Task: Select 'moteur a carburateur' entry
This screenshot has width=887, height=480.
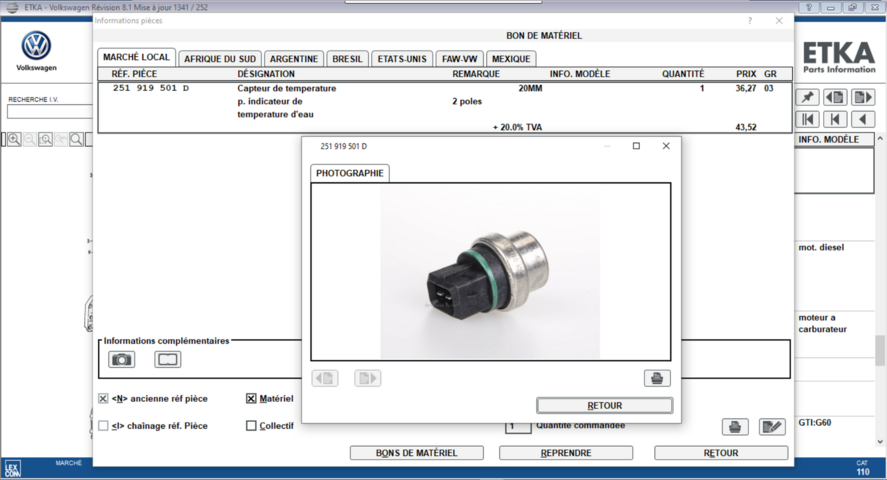Action: [x=823, y=323]
